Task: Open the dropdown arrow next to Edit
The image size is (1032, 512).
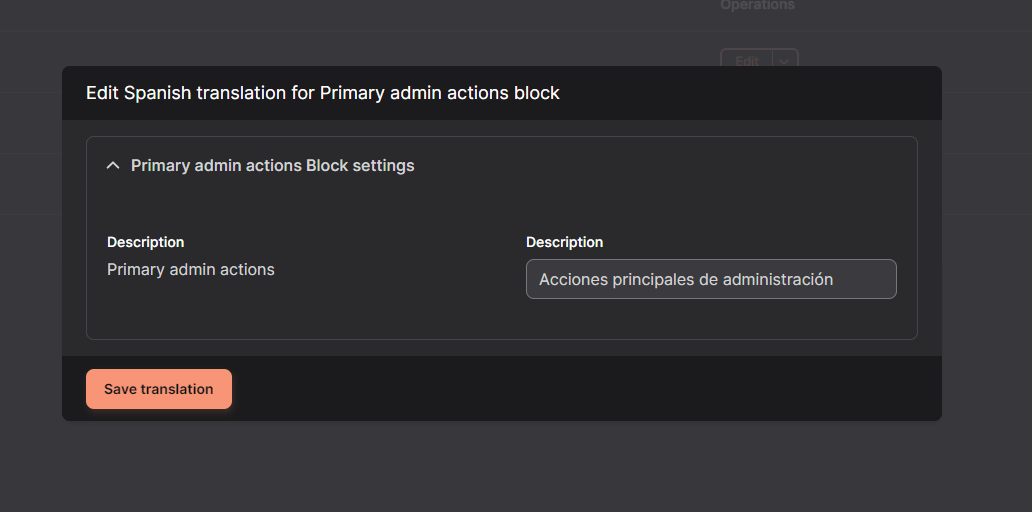Action: click(785, 60)
